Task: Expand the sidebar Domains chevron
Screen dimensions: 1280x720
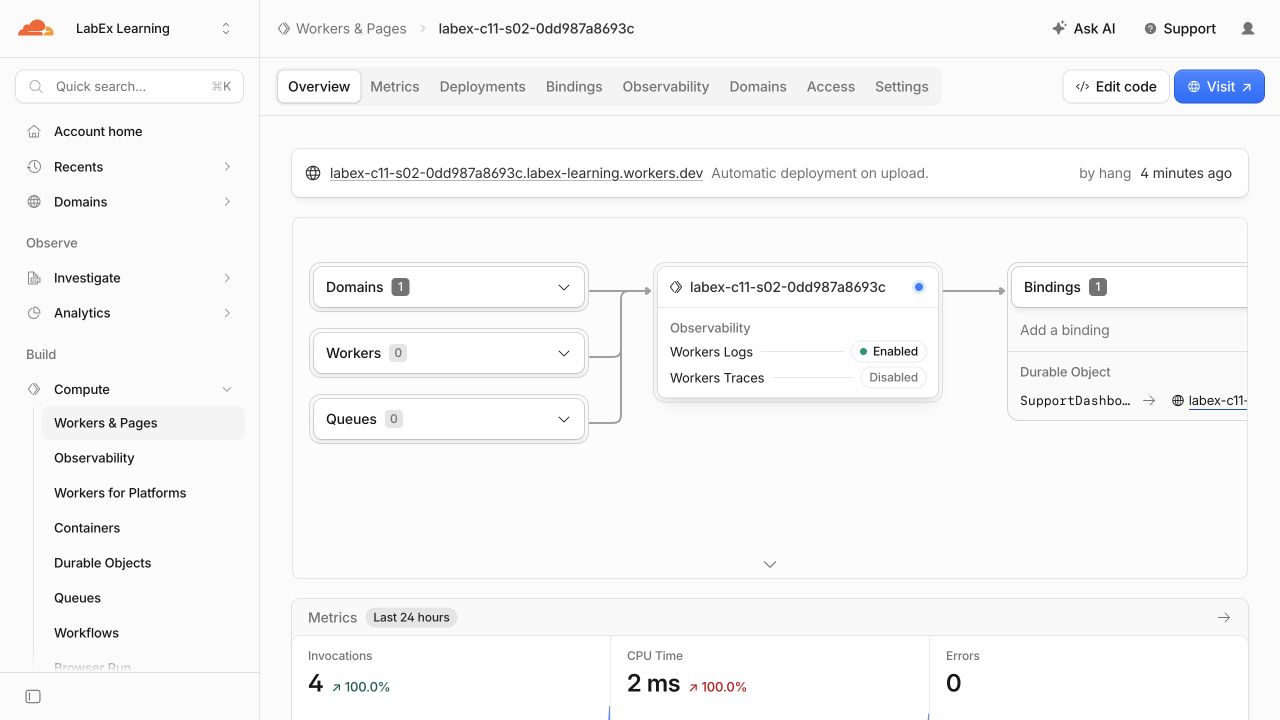Action: click(x=227, y=201)
